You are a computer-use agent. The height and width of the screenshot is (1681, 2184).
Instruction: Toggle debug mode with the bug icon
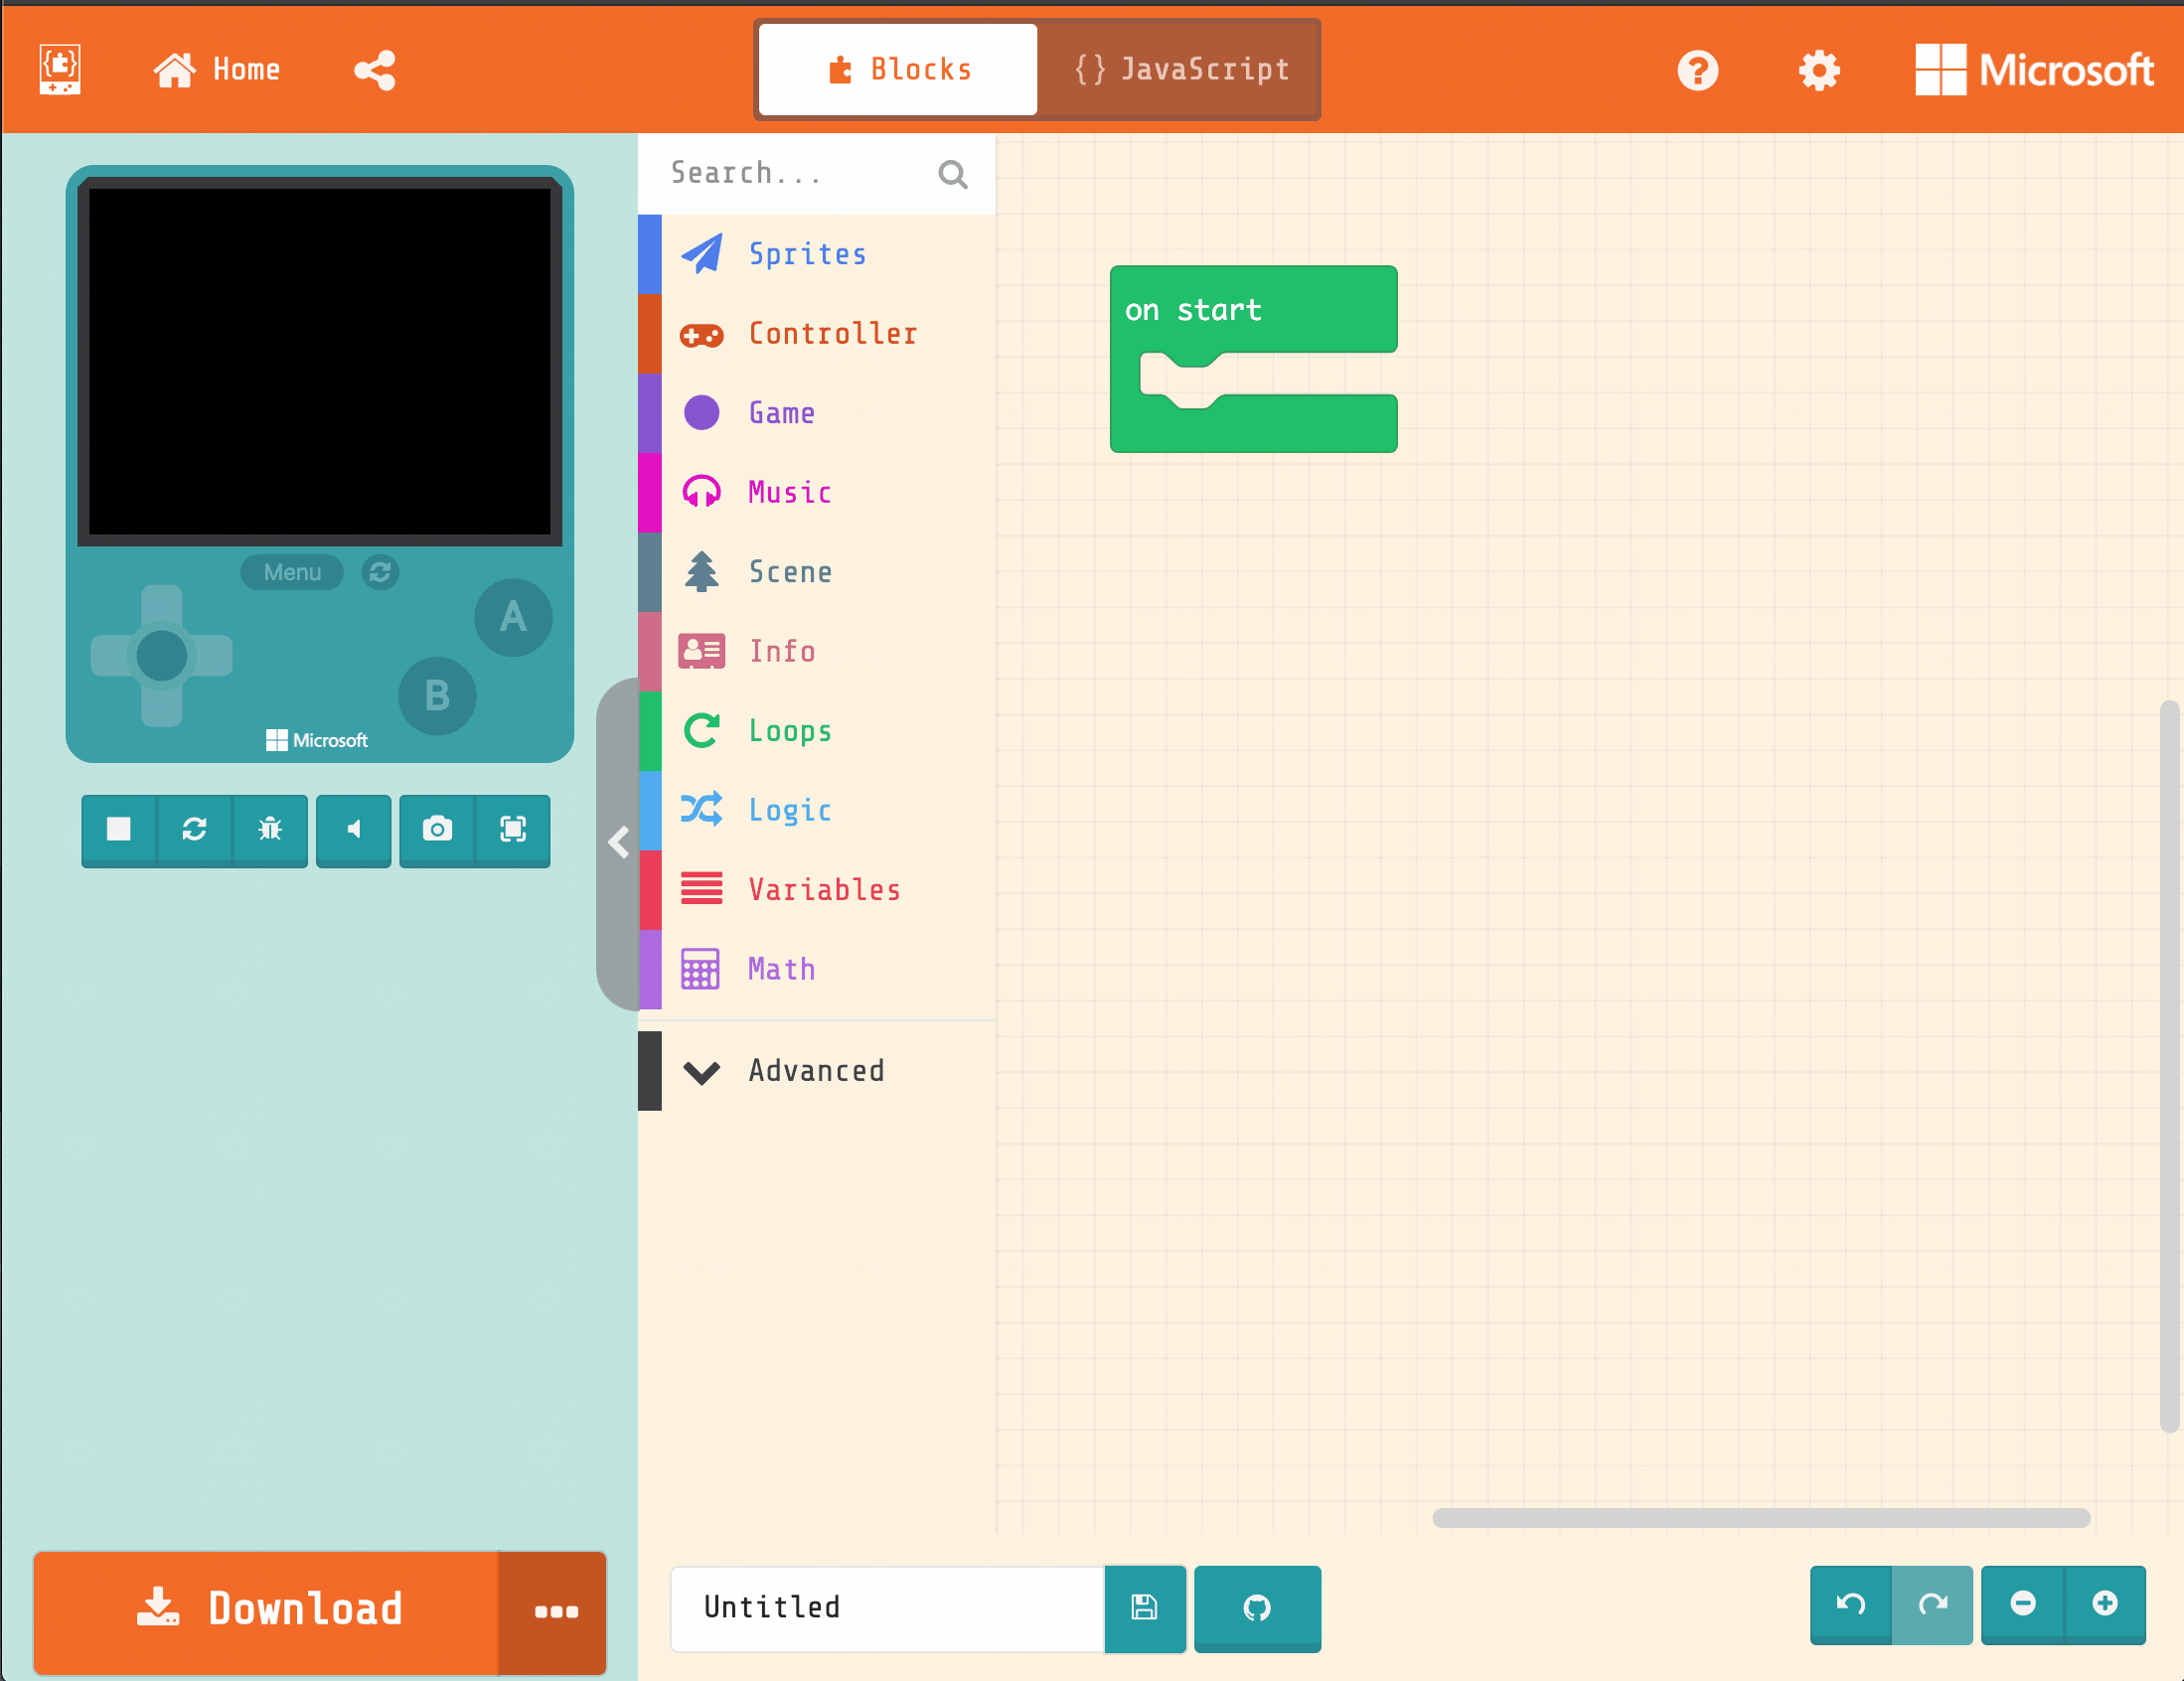270,829
